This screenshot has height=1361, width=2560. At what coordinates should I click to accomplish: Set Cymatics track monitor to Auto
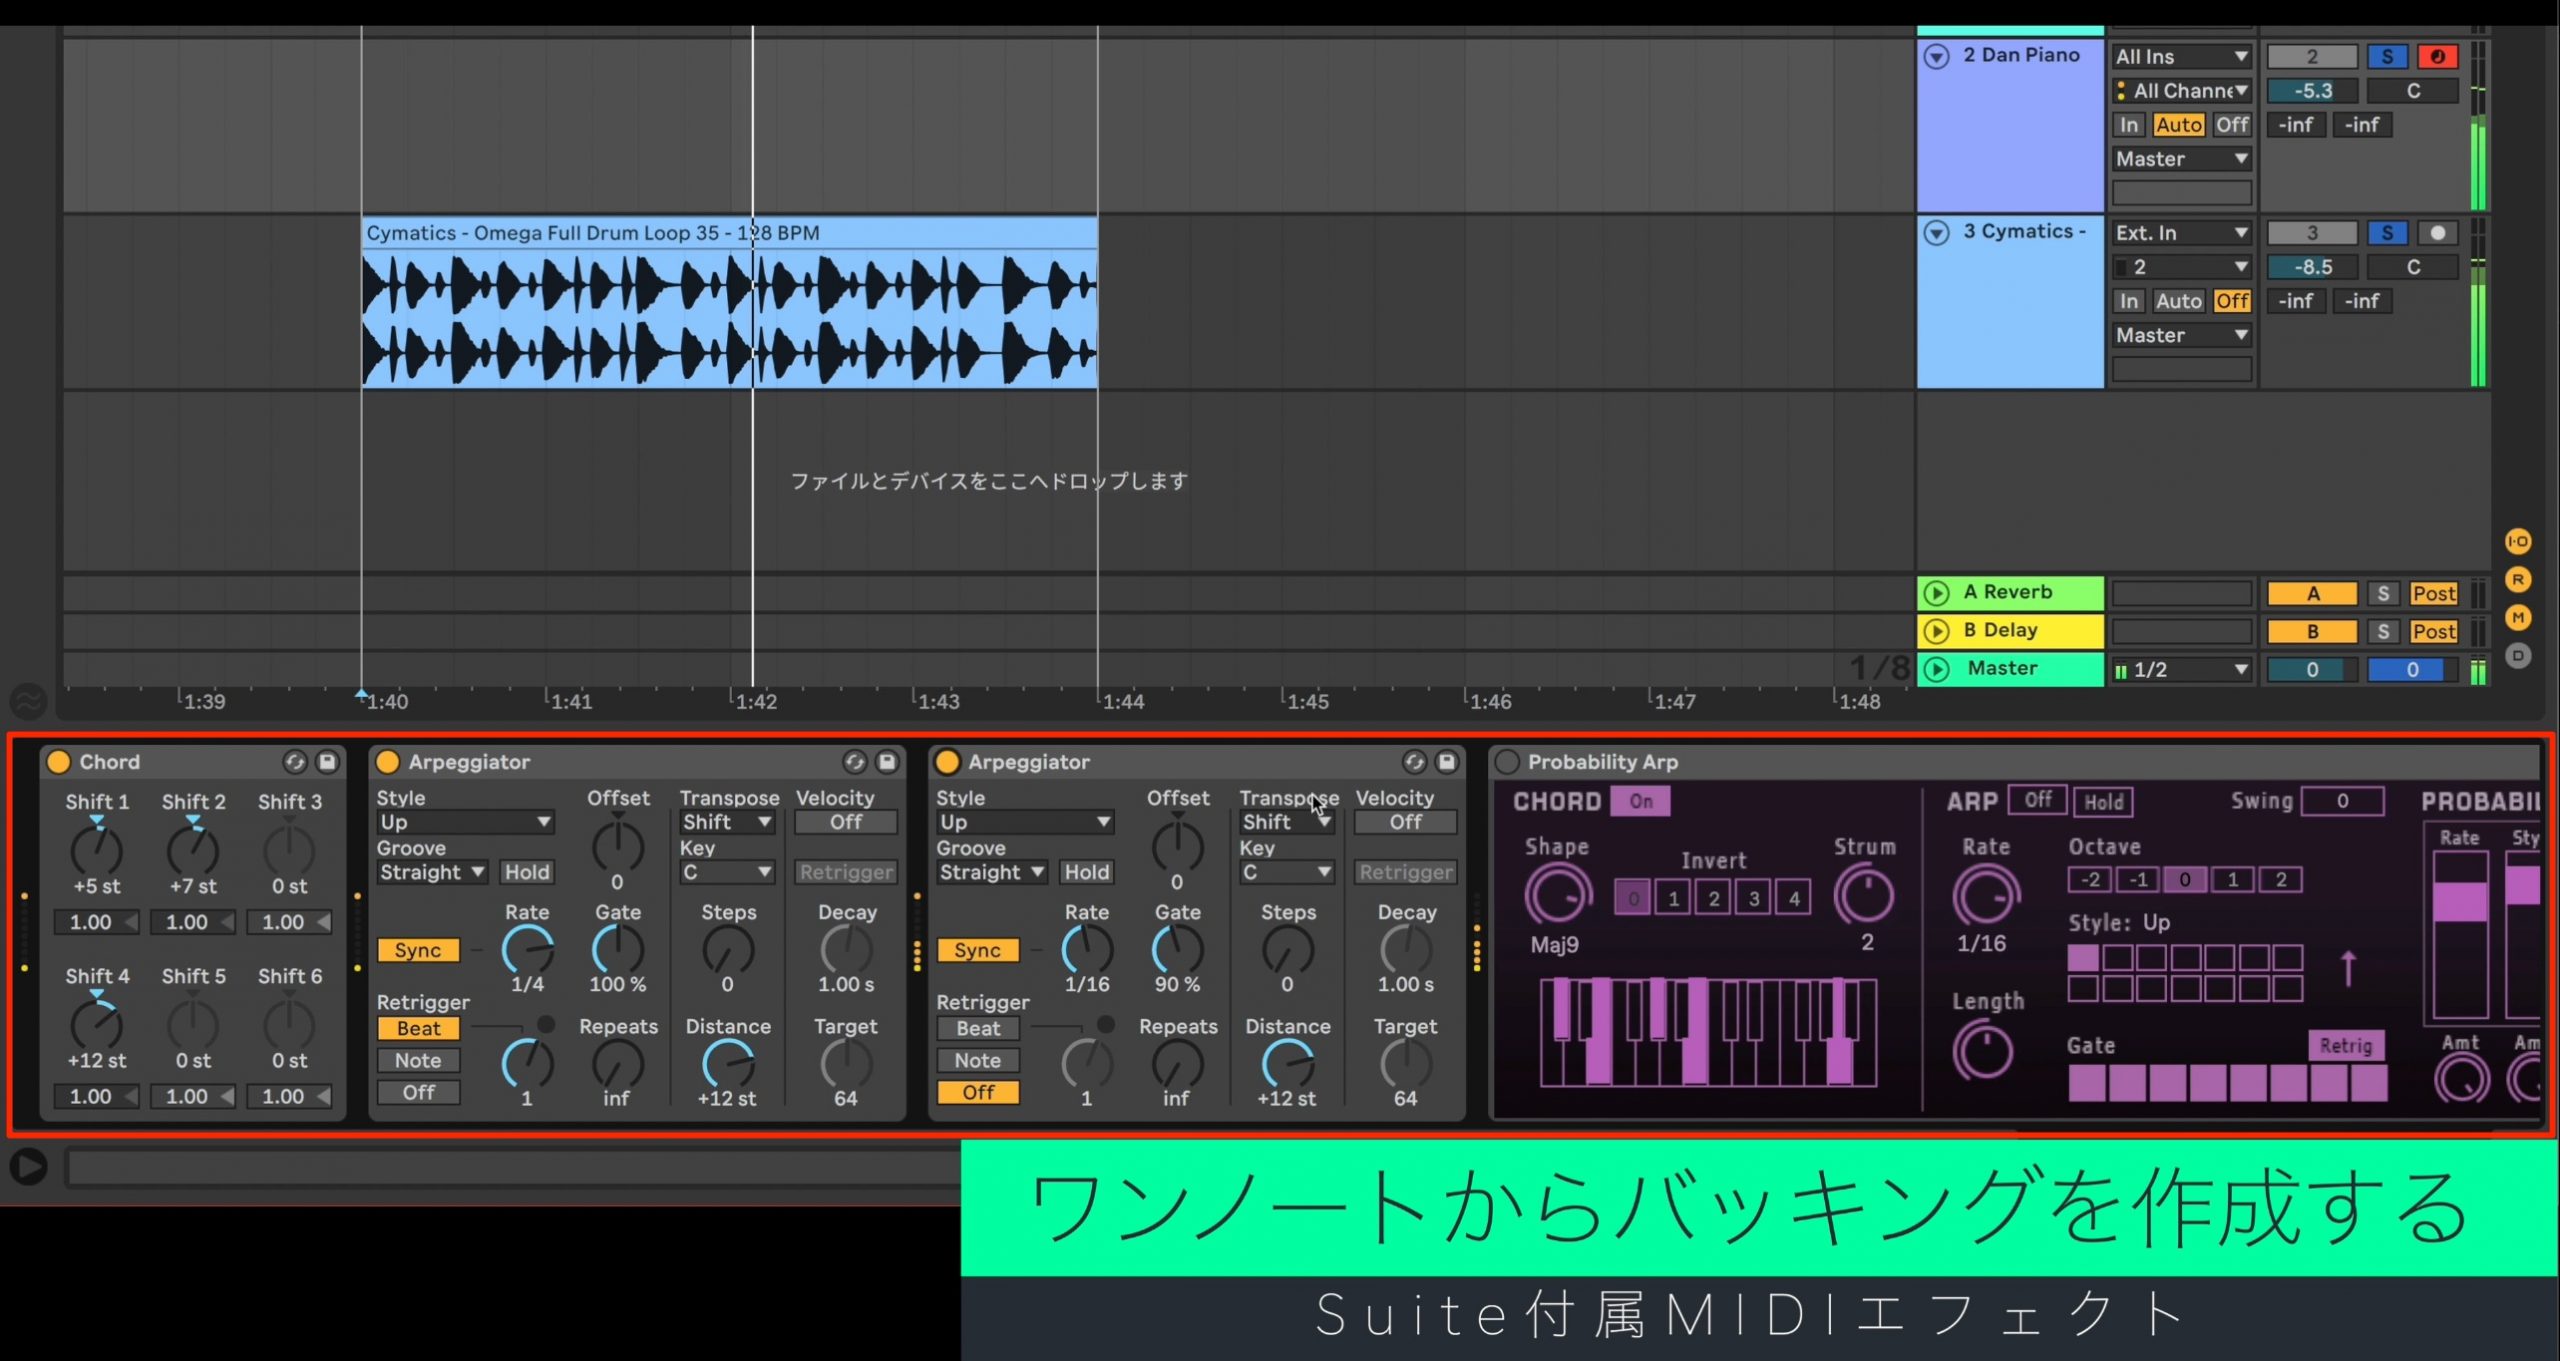coord(2178,301)
